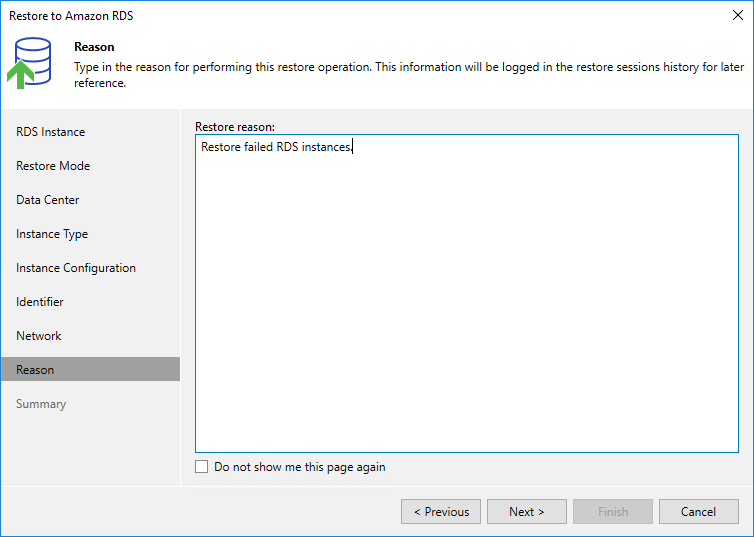Screen dimensions: 754x537
Task: Jump to the Instance Configuration step
Action: pyautogui.click(x=76, y=268)
